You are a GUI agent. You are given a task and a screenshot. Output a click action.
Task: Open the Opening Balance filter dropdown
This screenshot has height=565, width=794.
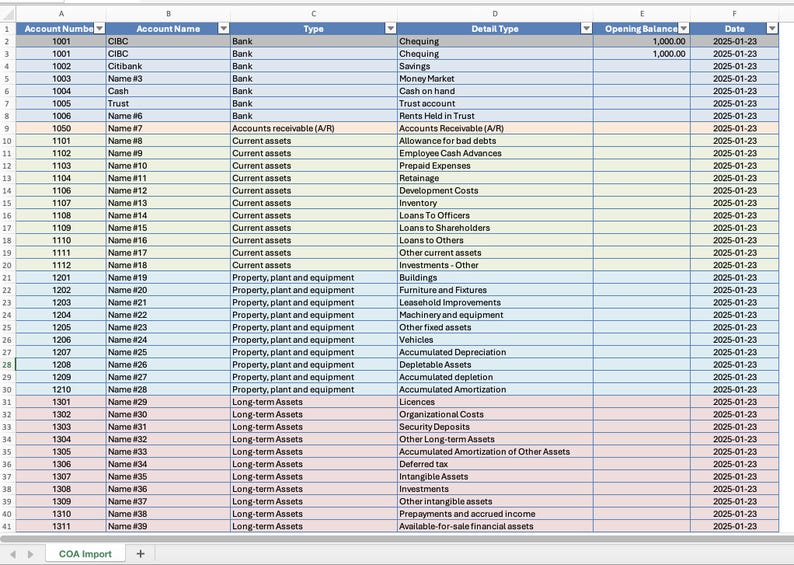(684, 29)
